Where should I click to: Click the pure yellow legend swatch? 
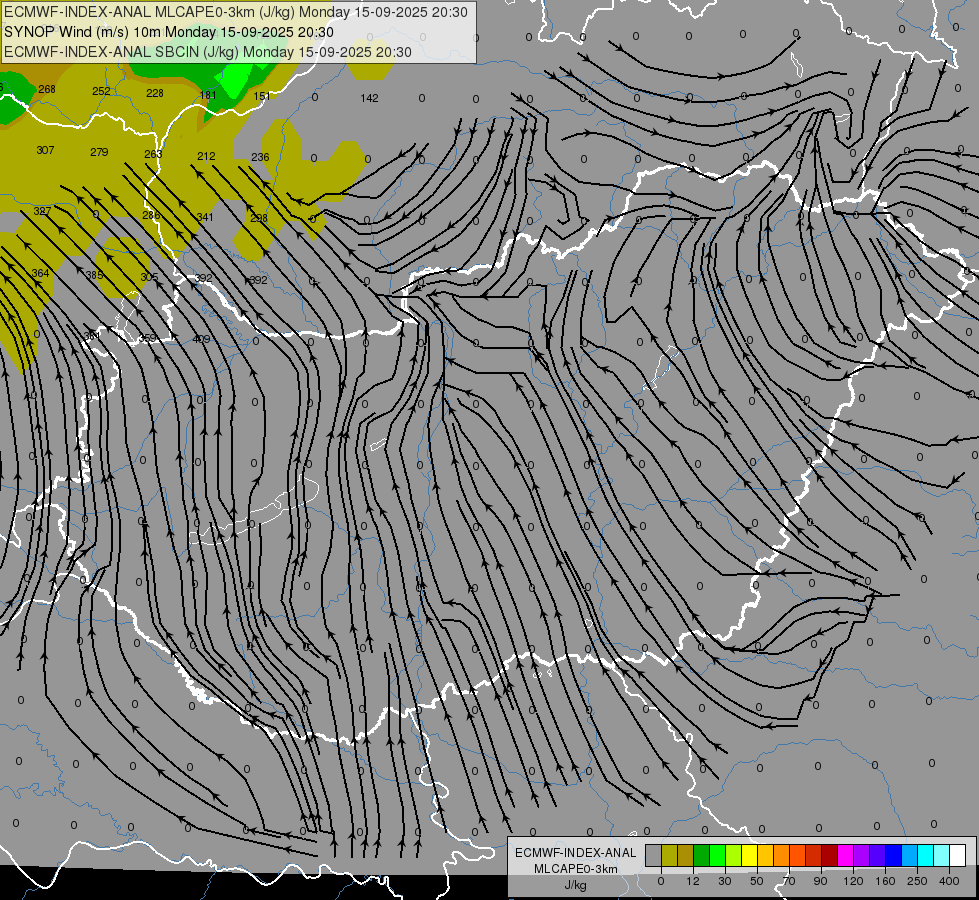(x=750, y=855)
